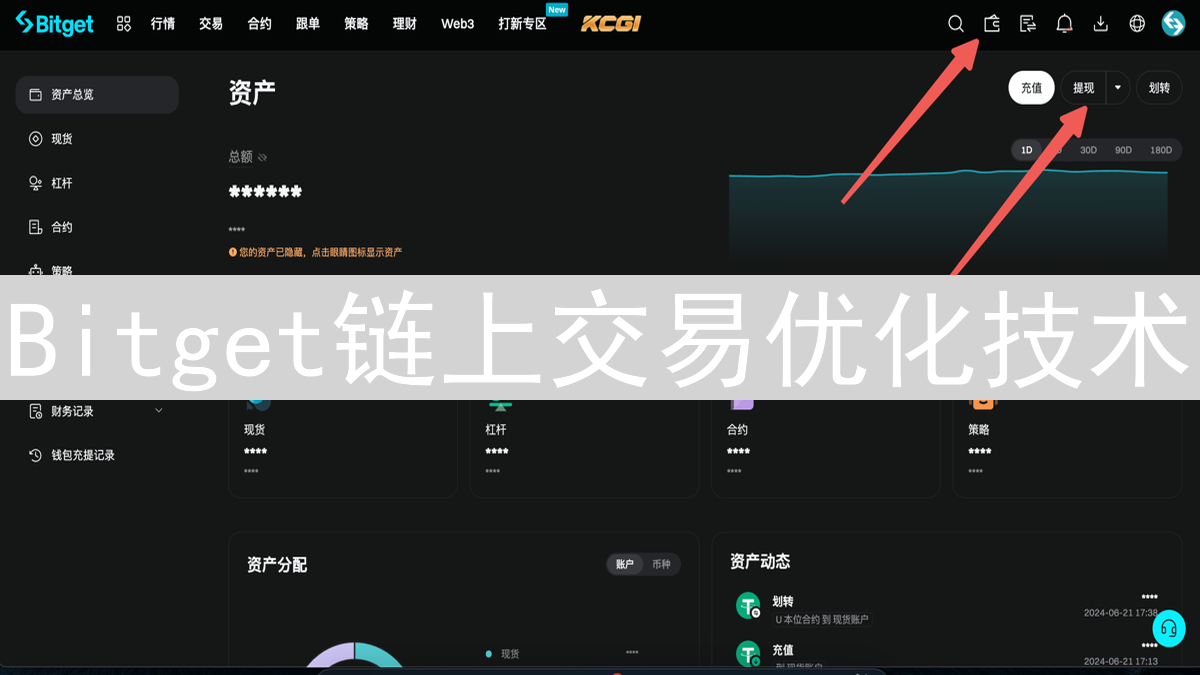Open 理财 in the top navigation
Screen dimensions: 1200x675
[x=405, y=23]
